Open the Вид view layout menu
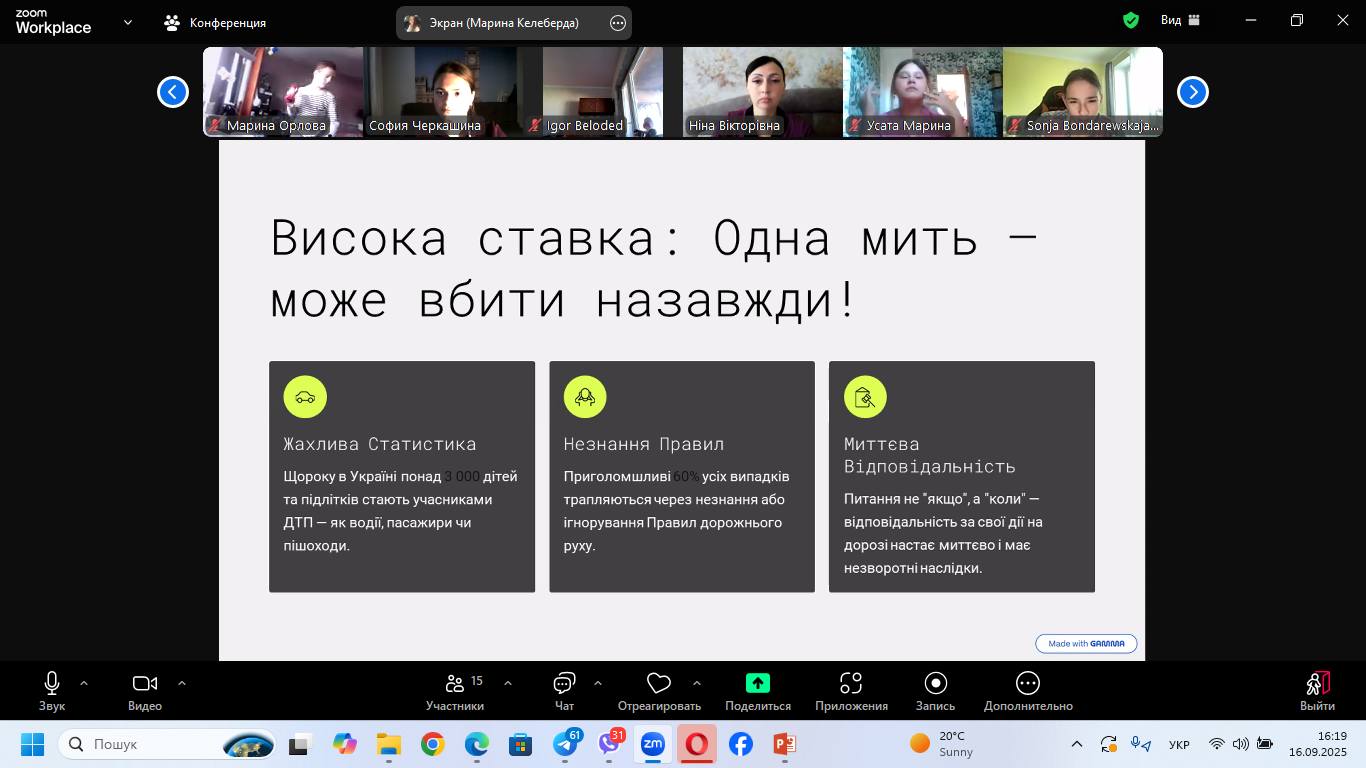 1180,21
